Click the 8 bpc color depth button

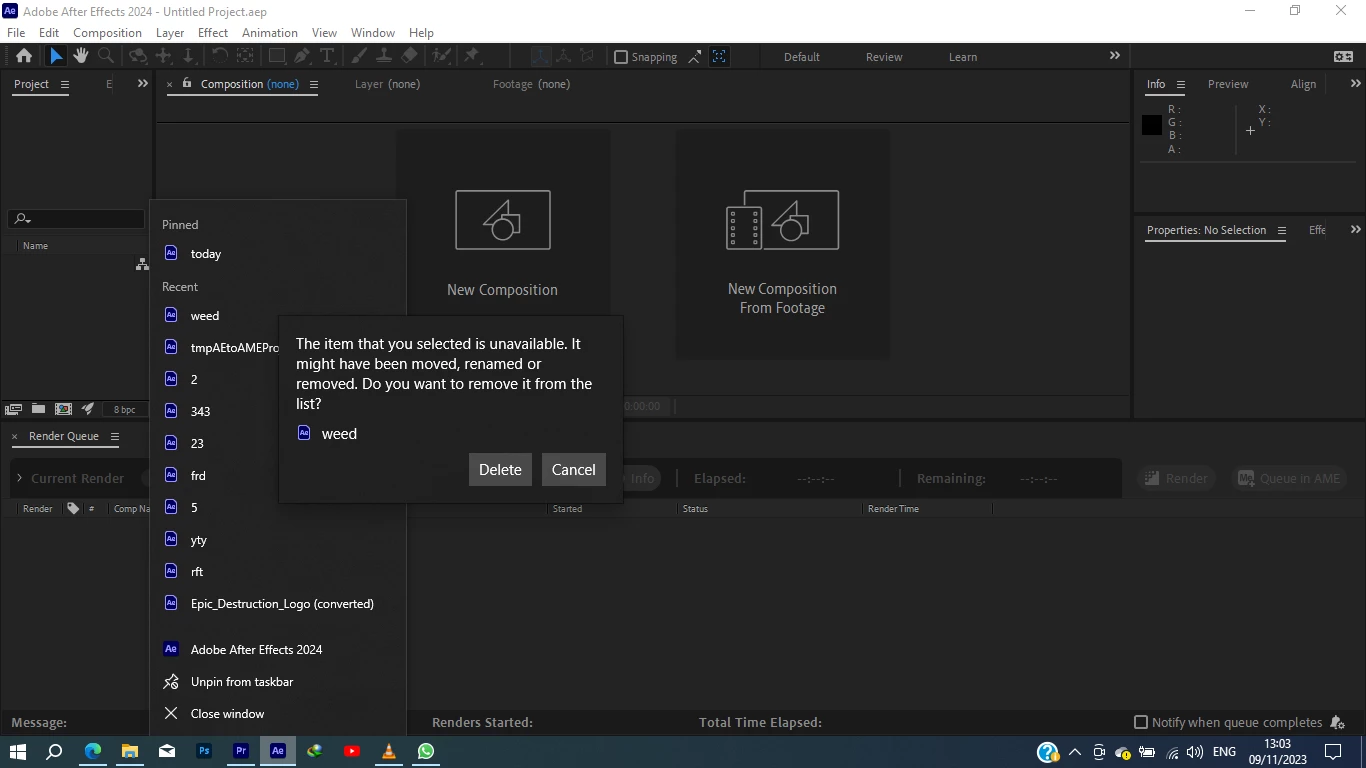(x=124, y=410)
